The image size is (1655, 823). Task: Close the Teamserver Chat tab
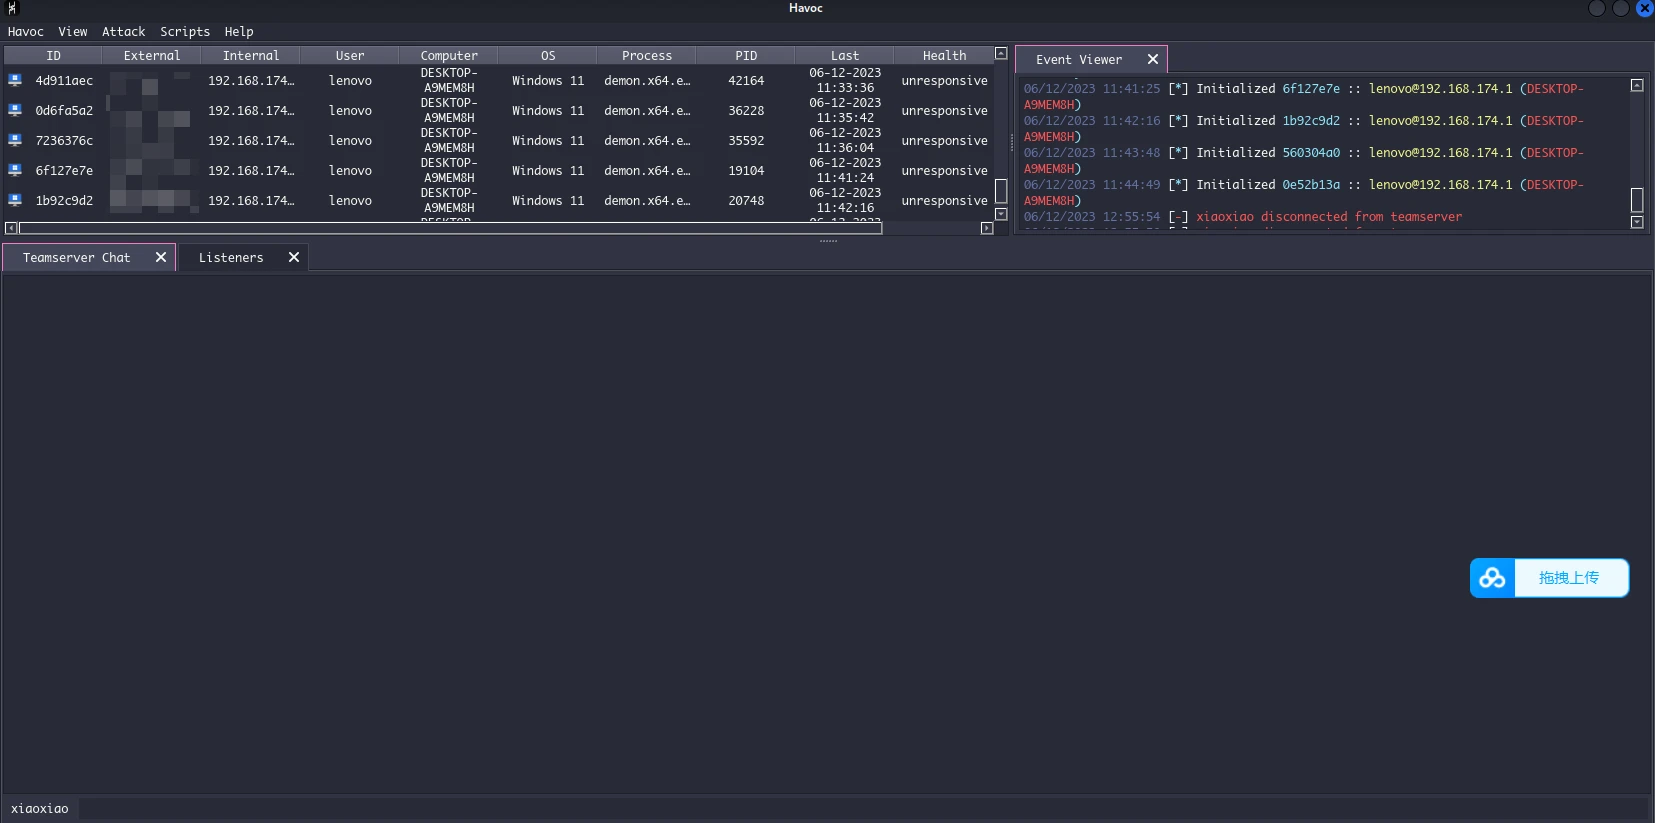tap(161, 257)
